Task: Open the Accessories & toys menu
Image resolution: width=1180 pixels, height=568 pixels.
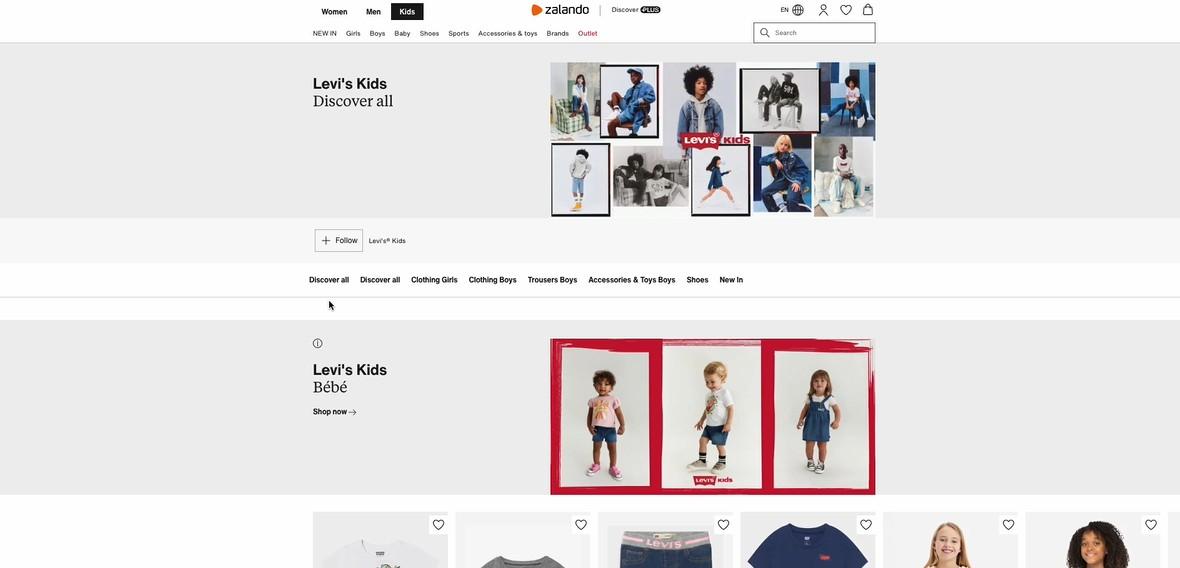Action: [x=508, y=33]
